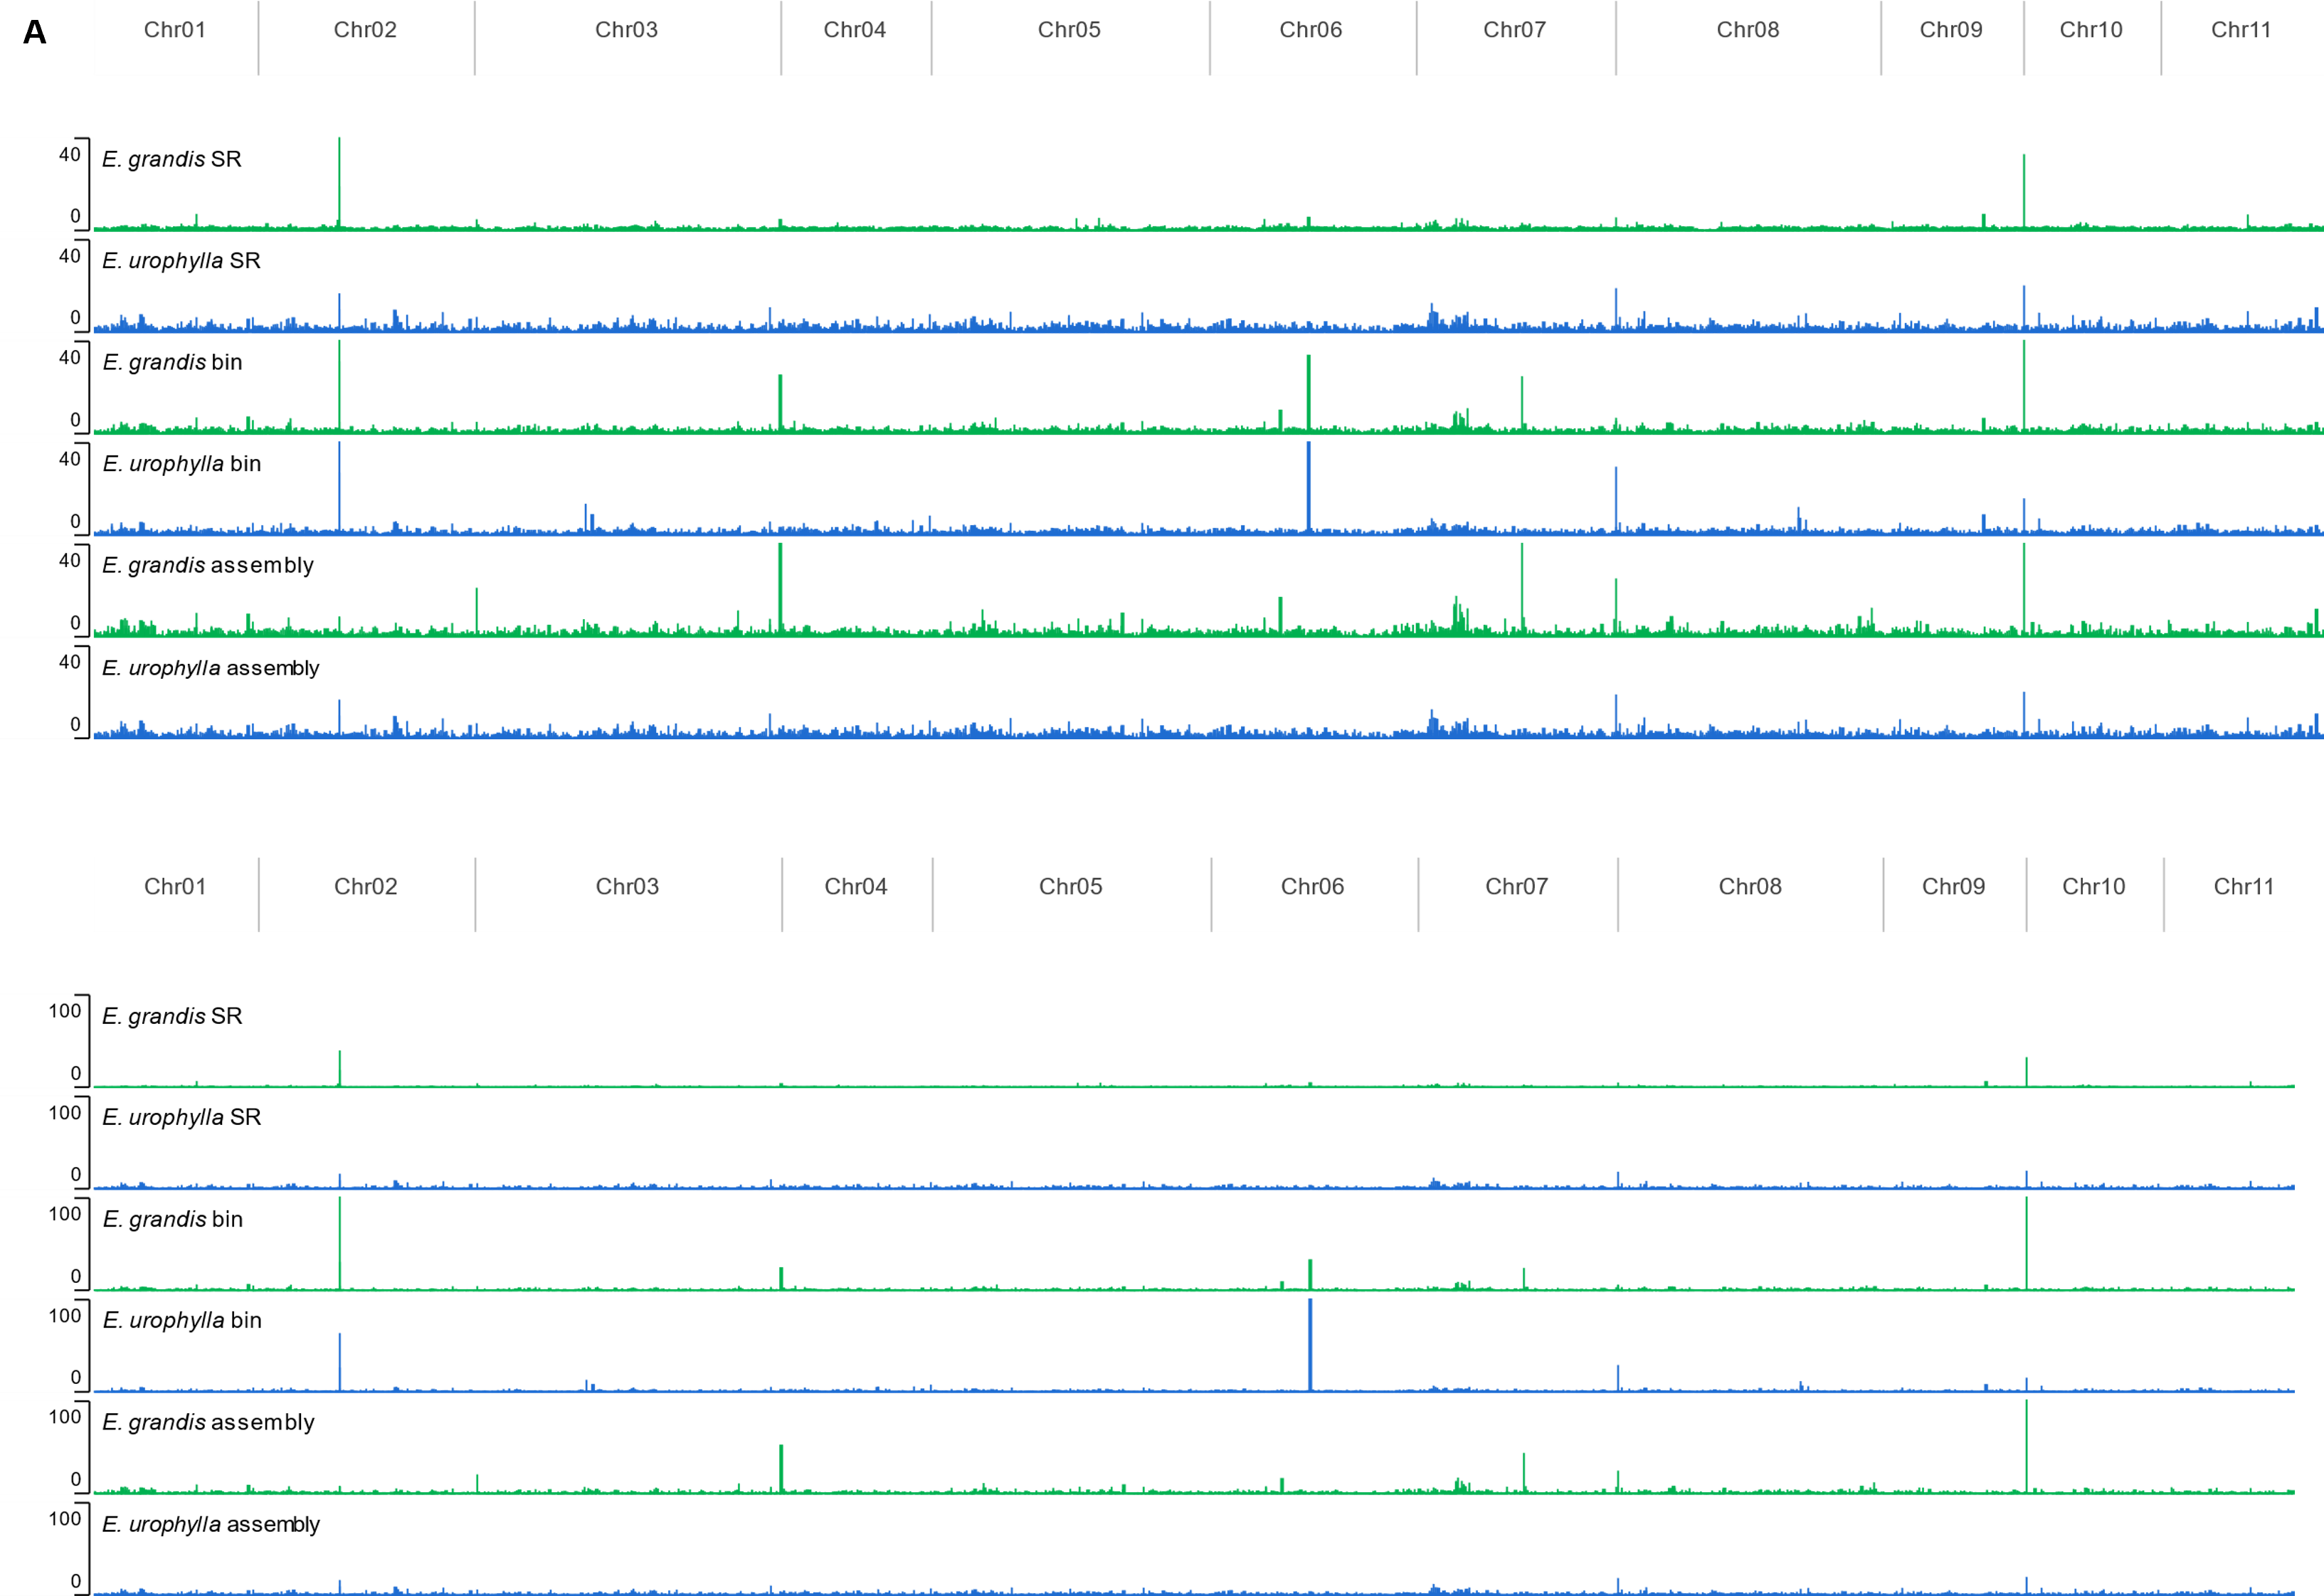Open the Chr09 header in the upper panel
Screen dimensions: 2324x1596
click(1951, 30)
